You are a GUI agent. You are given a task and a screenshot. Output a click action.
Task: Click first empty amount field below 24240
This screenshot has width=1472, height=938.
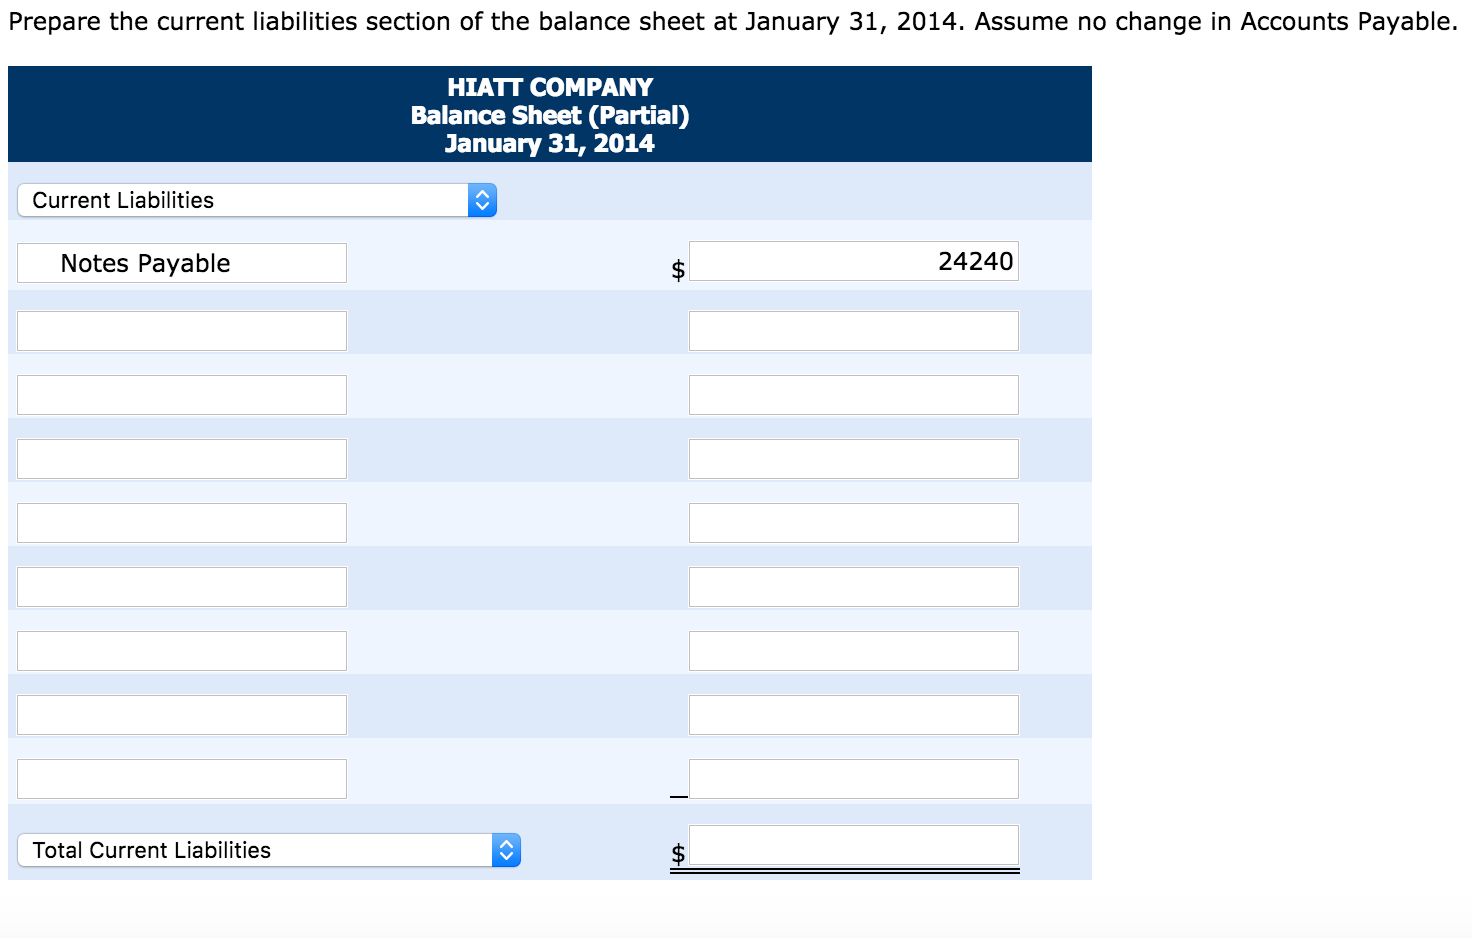pos(853,331)
